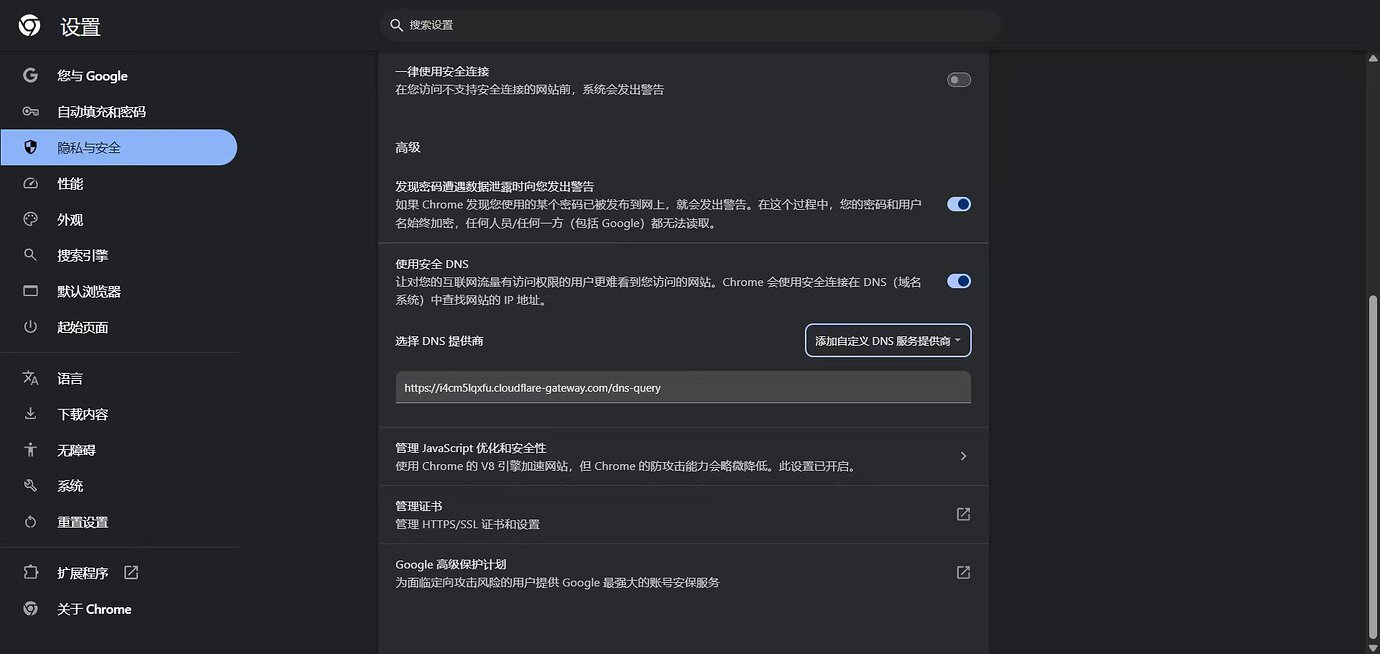Viewport: 1380px width, 654px height.
Task: Click the custom DNS URL input field
Action: tap(683, 387)
